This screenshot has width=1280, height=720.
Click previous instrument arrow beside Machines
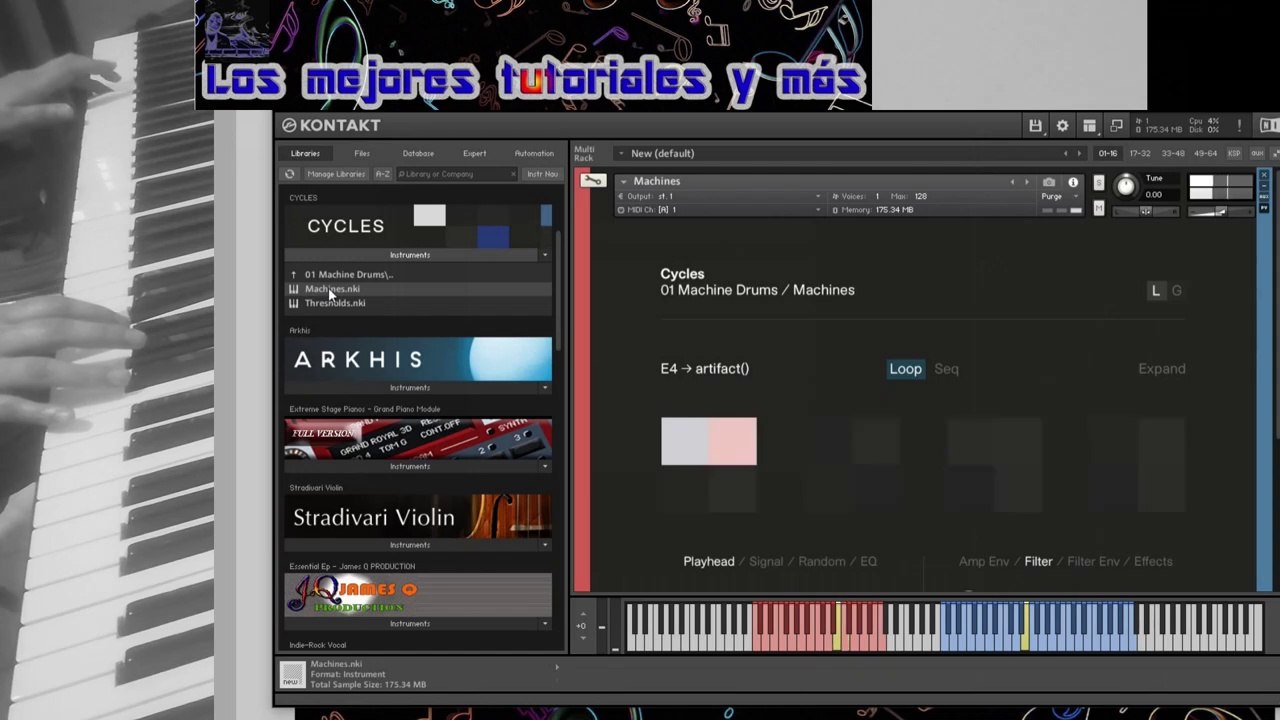(x=1012, y=182)
